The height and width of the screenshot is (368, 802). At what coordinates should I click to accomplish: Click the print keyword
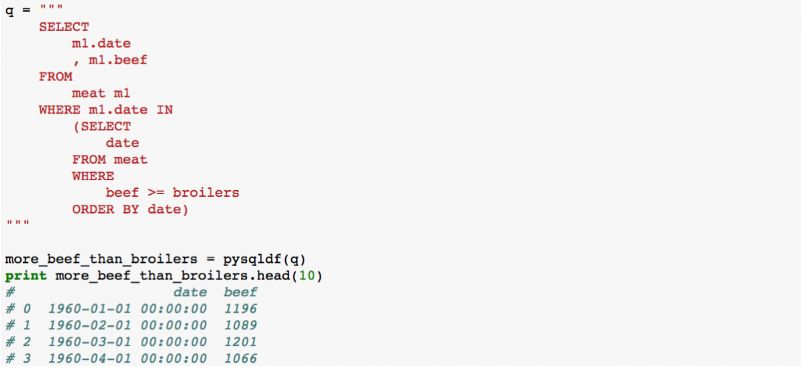(26, 276)
